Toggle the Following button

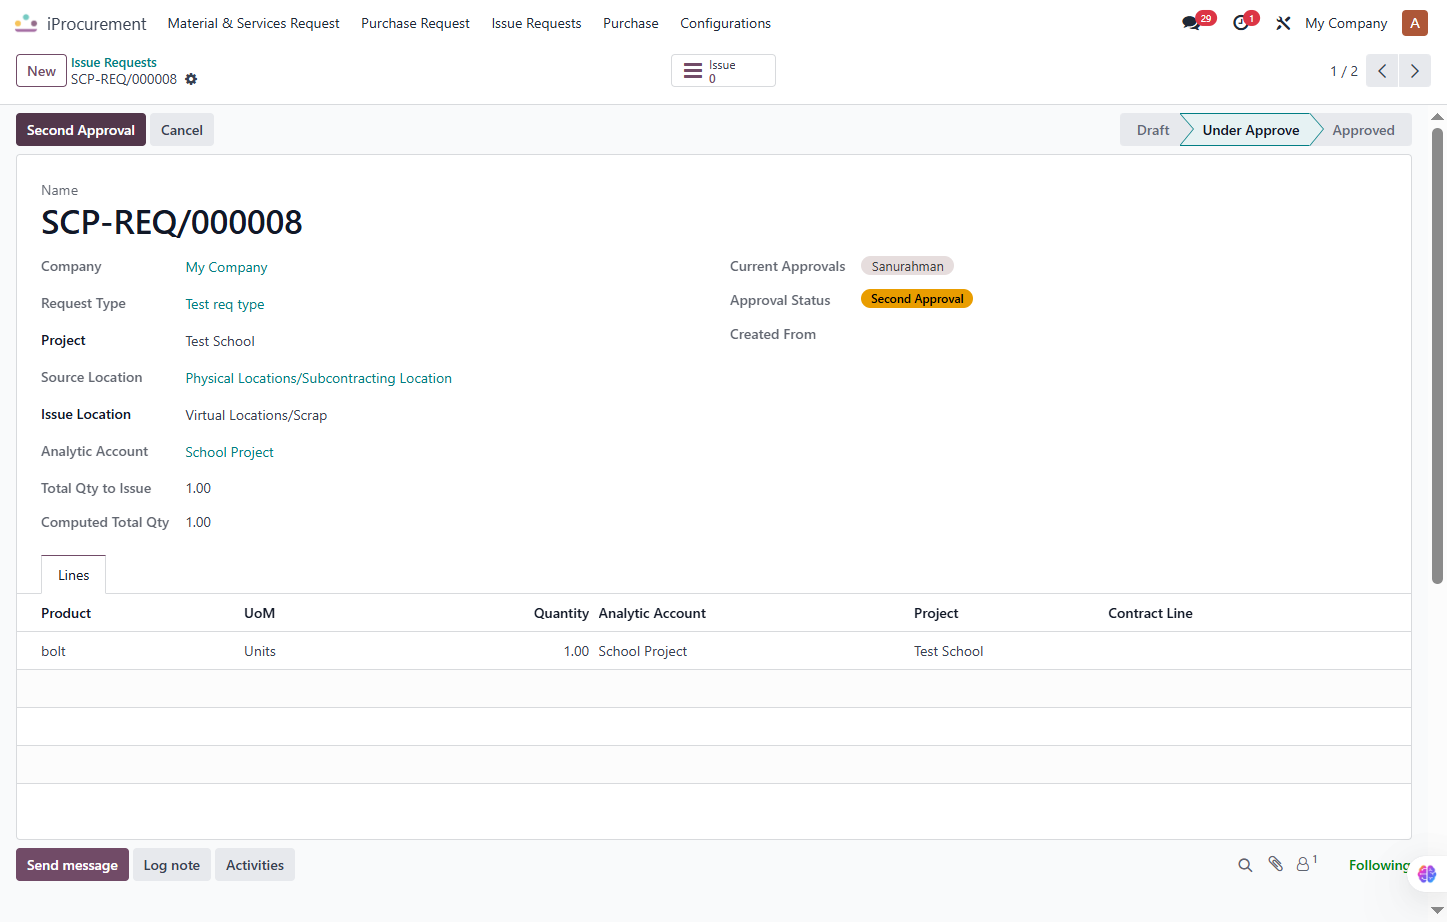tap(1379, 865)
